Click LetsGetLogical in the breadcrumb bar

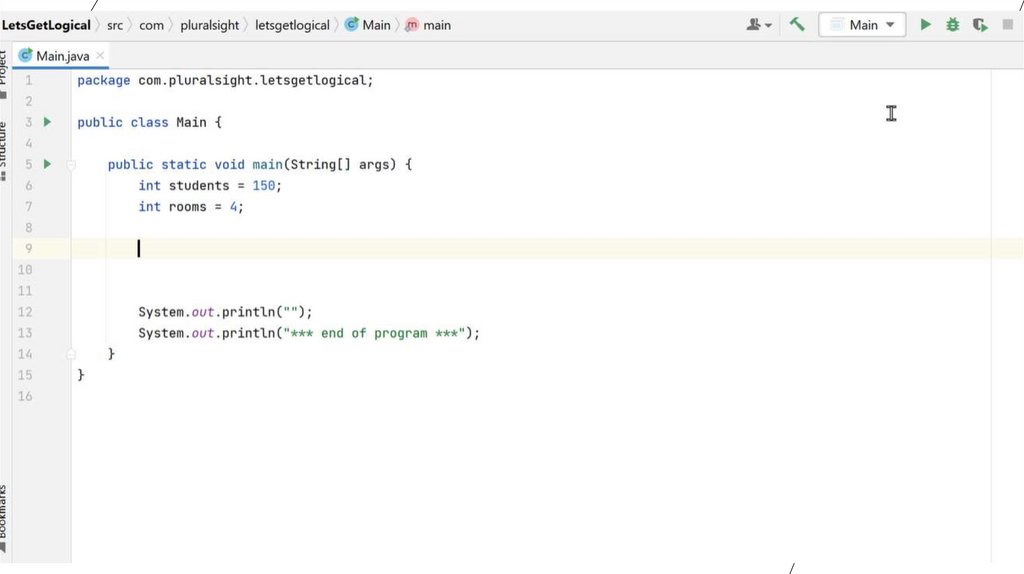[46, 25]
